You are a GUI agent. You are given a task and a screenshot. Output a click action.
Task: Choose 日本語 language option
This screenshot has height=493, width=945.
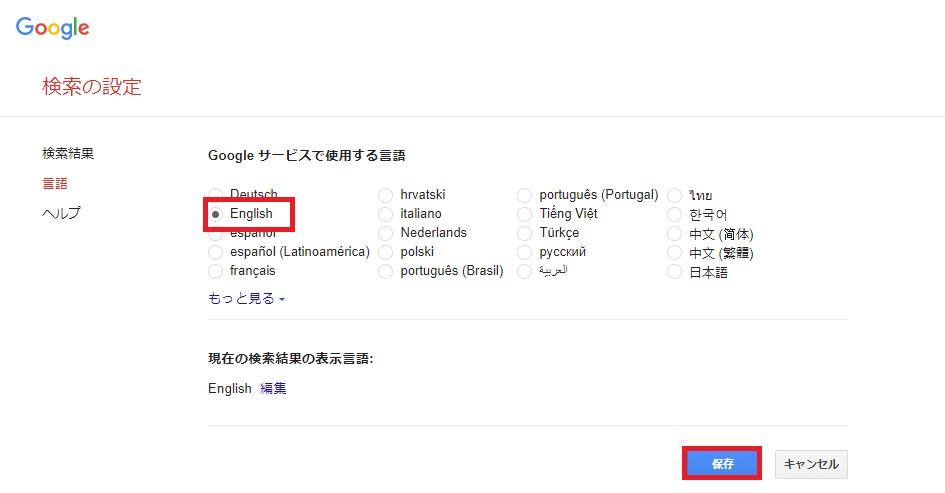(675, 272)
